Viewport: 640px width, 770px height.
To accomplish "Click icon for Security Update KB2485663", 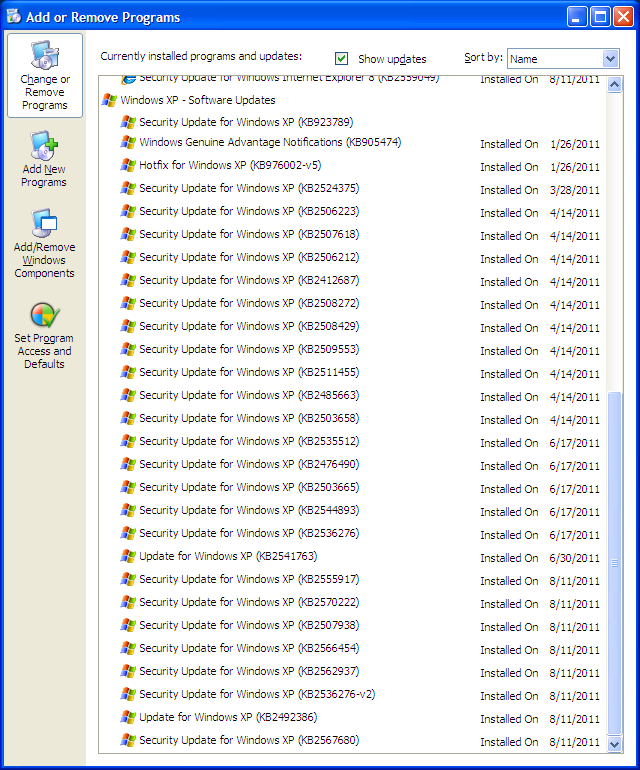I will 128,395.
